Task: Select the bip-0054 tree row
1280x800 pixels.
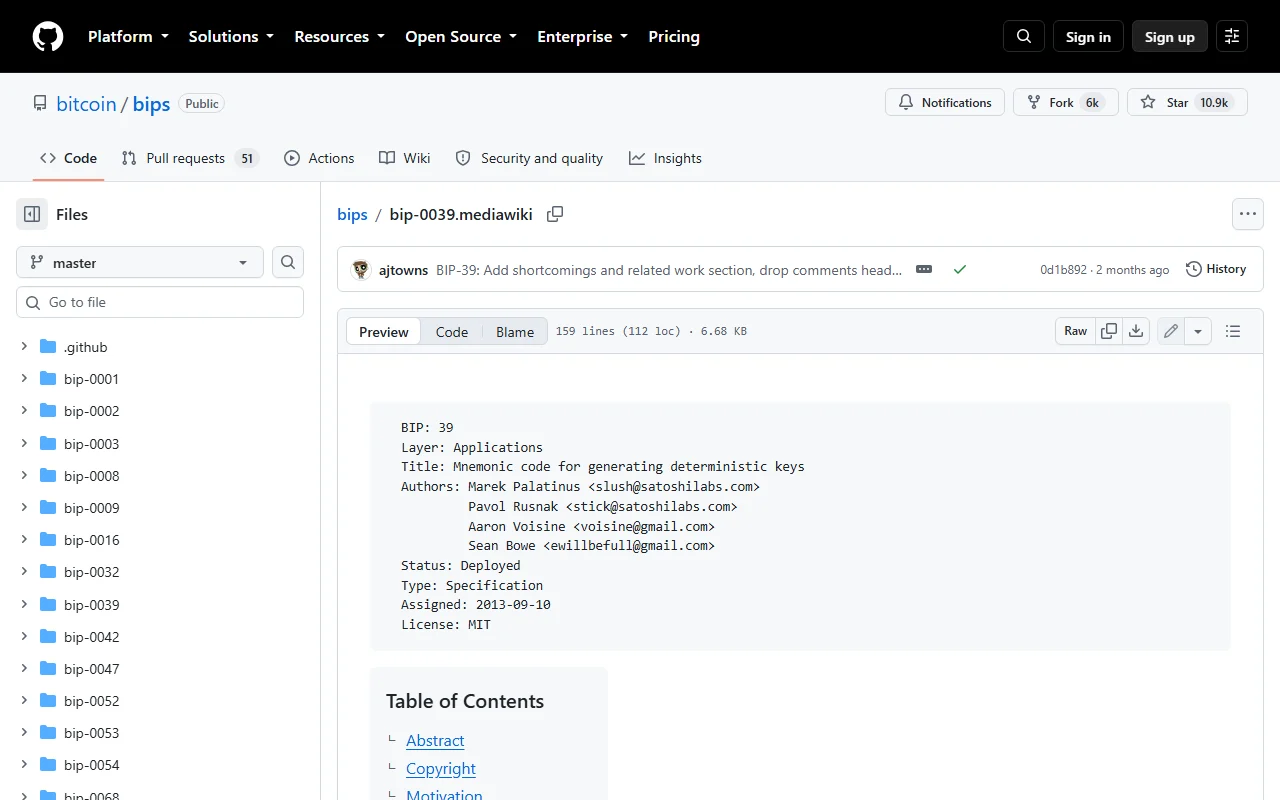Action: 160,765
